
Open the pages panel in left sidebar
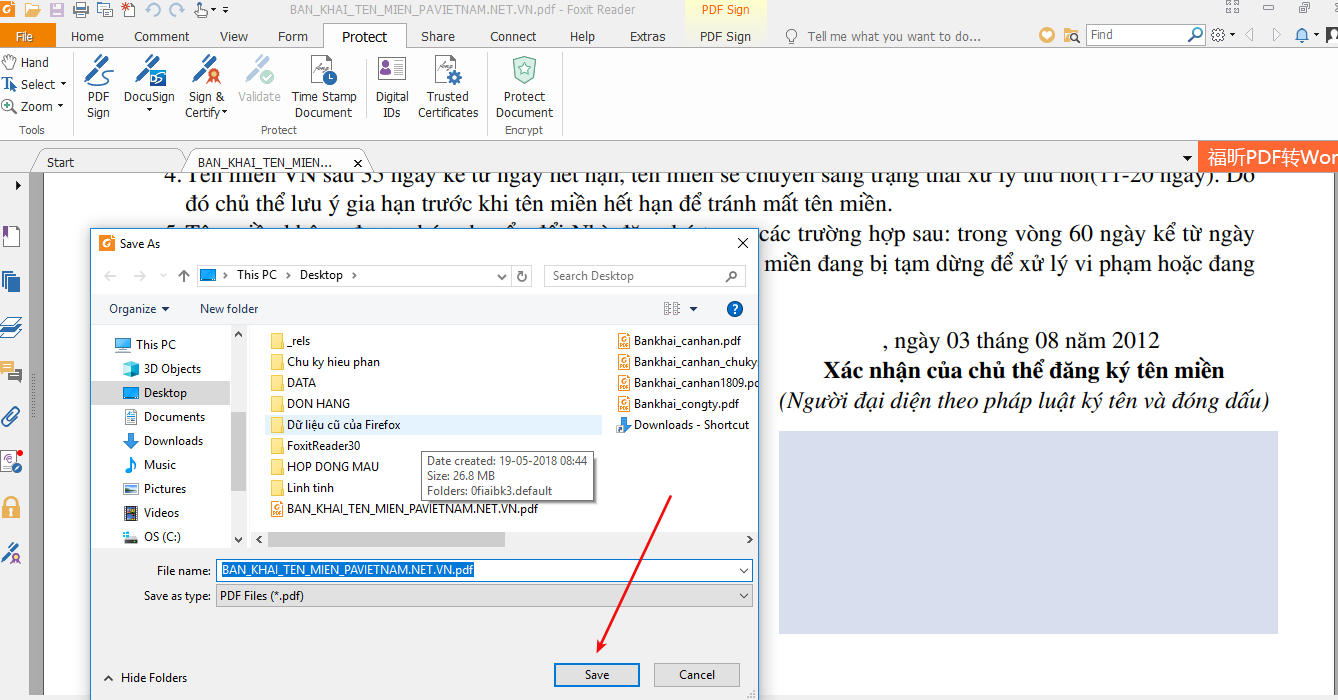tap(11, 282)
